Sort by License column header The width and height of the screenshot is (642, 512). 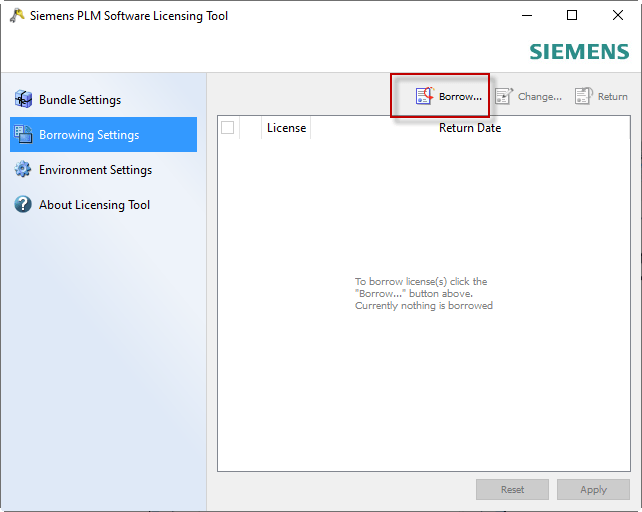point(286,128)
